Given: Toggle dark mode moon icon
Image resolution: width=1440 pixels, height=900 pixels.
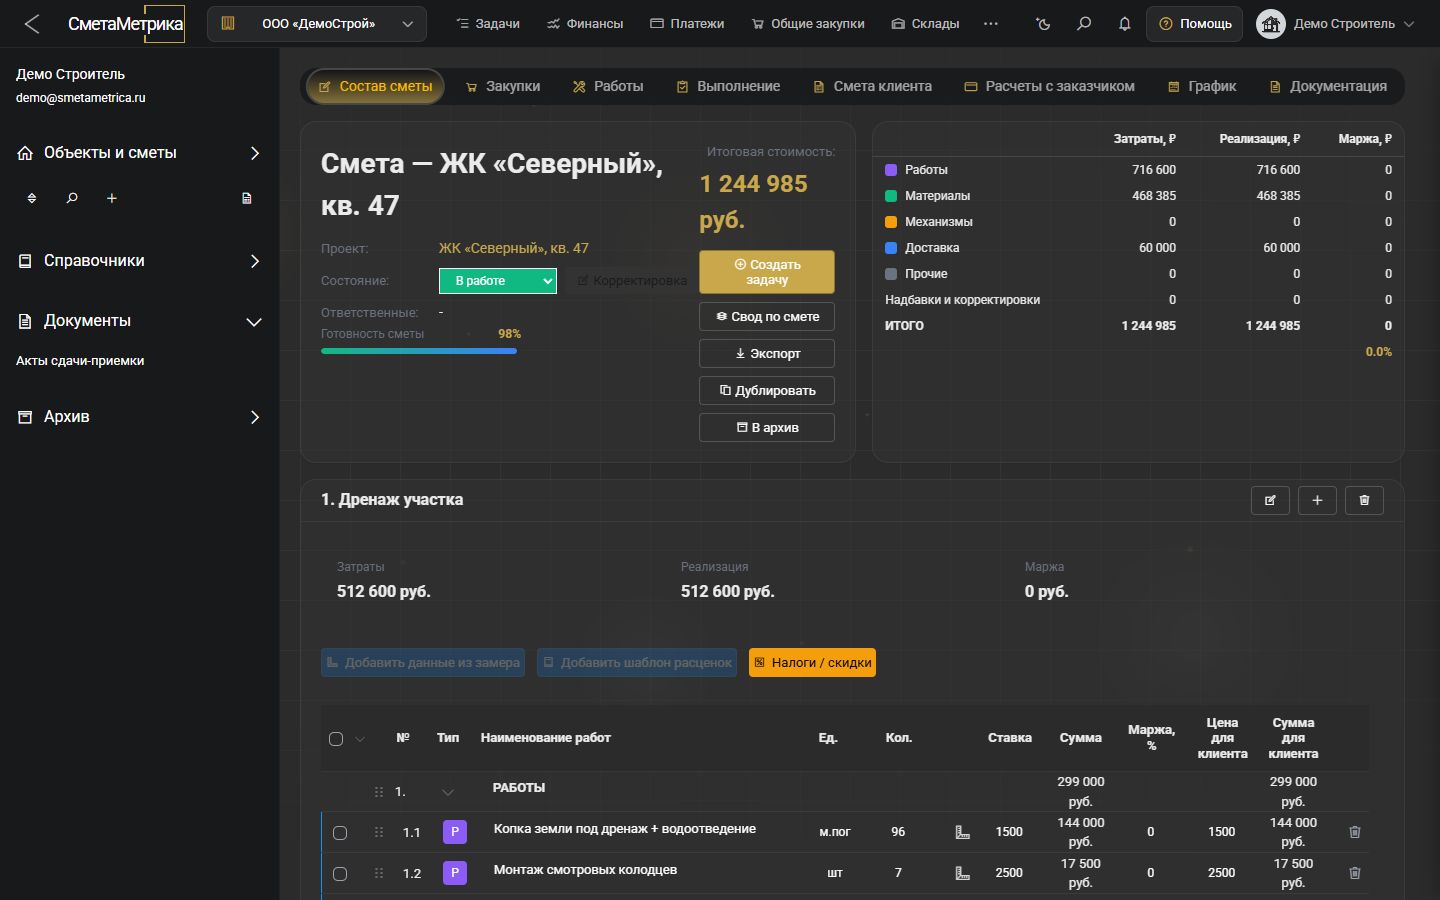Looking at the screenshot, I should [1043, 24].
